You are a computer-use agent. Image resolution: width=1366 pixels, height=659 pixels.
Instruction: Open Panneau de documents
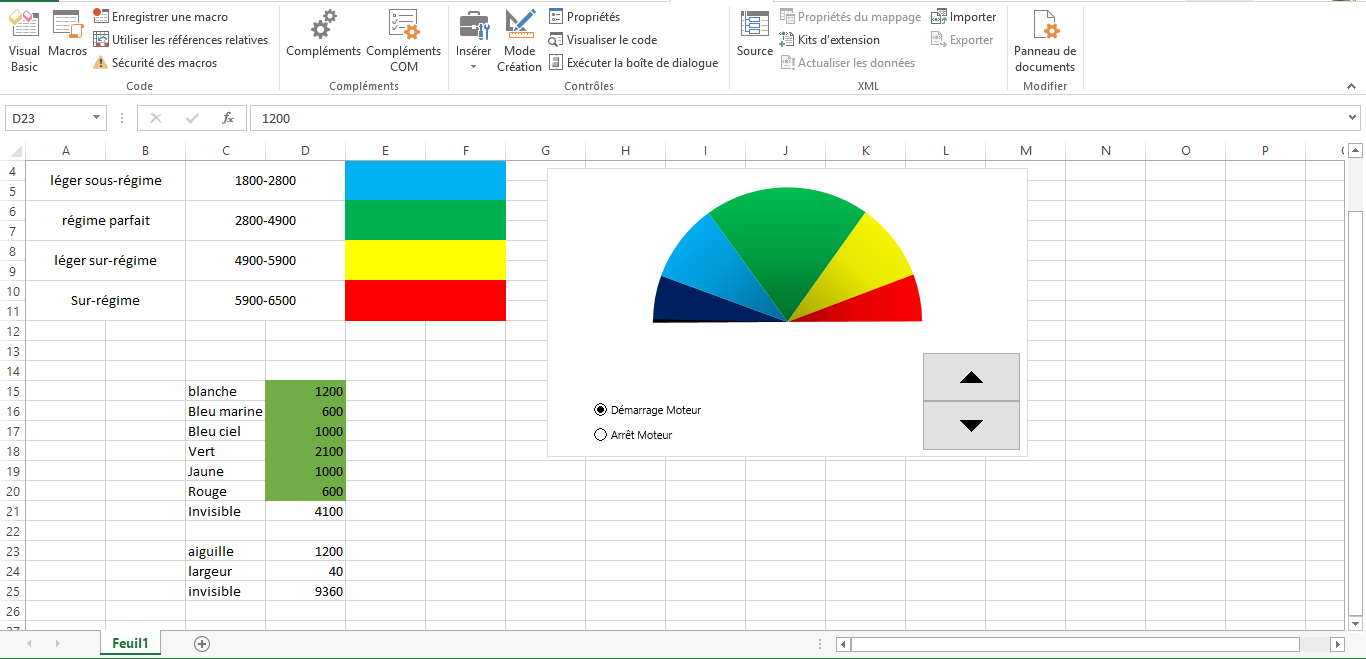(1045, 41)
